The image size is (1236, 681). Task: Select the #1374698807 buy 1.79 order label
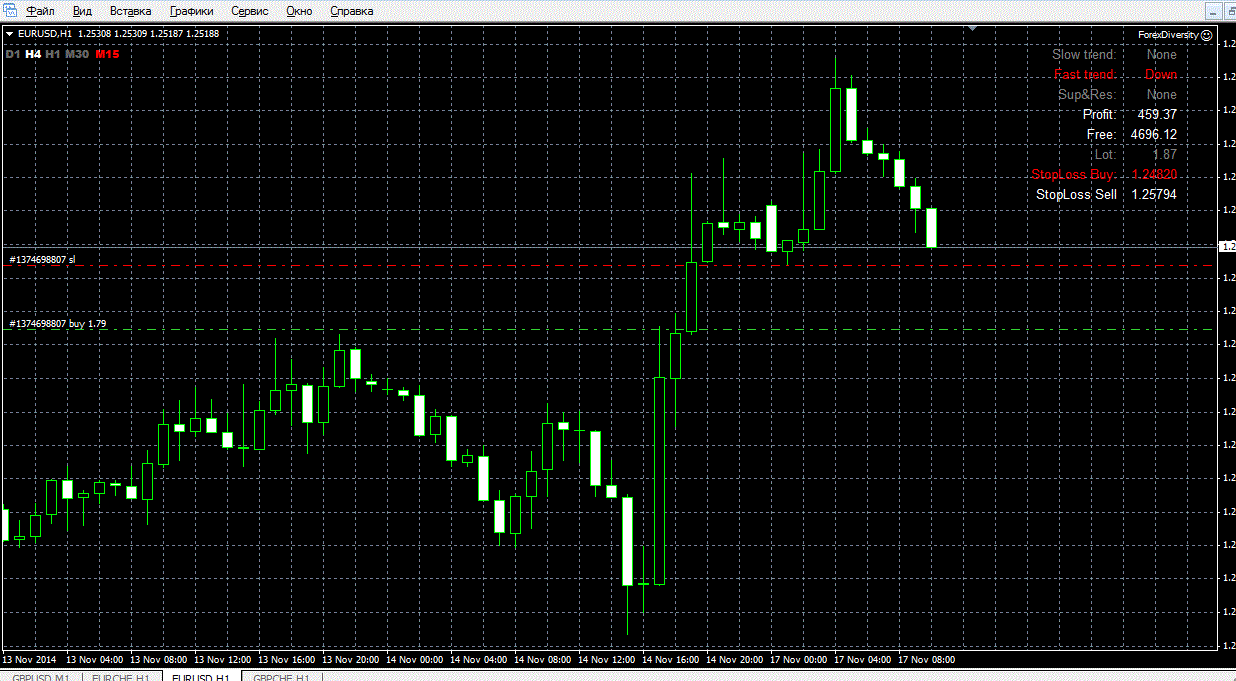[x=58, y=324]
